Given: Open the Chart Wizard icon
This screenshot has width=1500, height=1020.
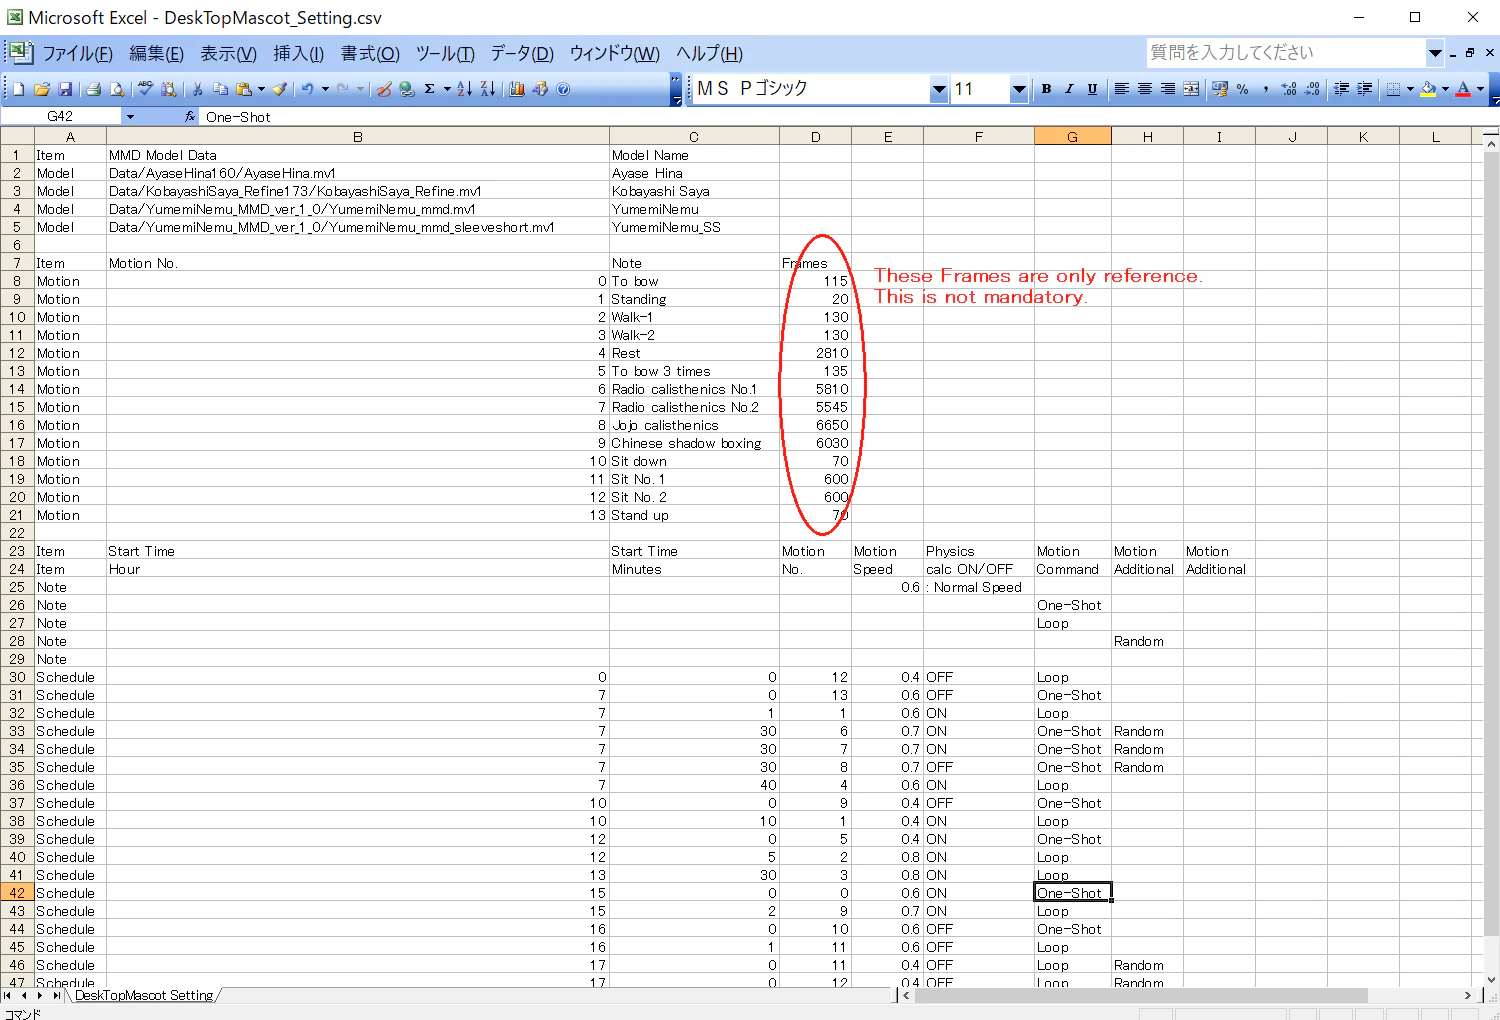Looking at the screenshot, I should (517, 89).
